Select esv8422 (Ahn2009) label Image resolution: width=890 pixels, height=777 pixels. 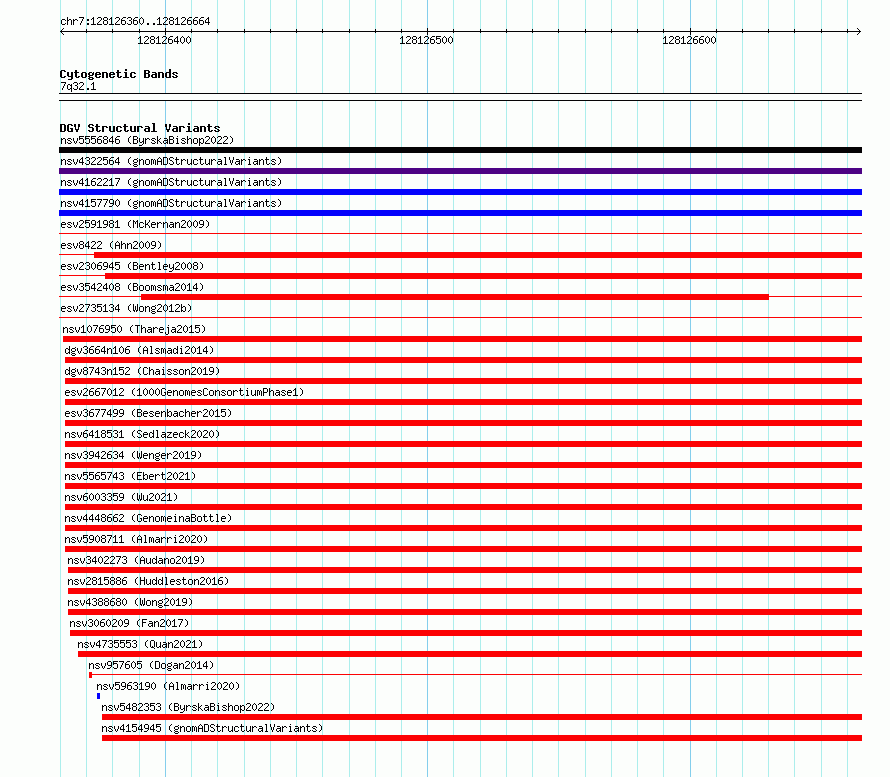111,245
